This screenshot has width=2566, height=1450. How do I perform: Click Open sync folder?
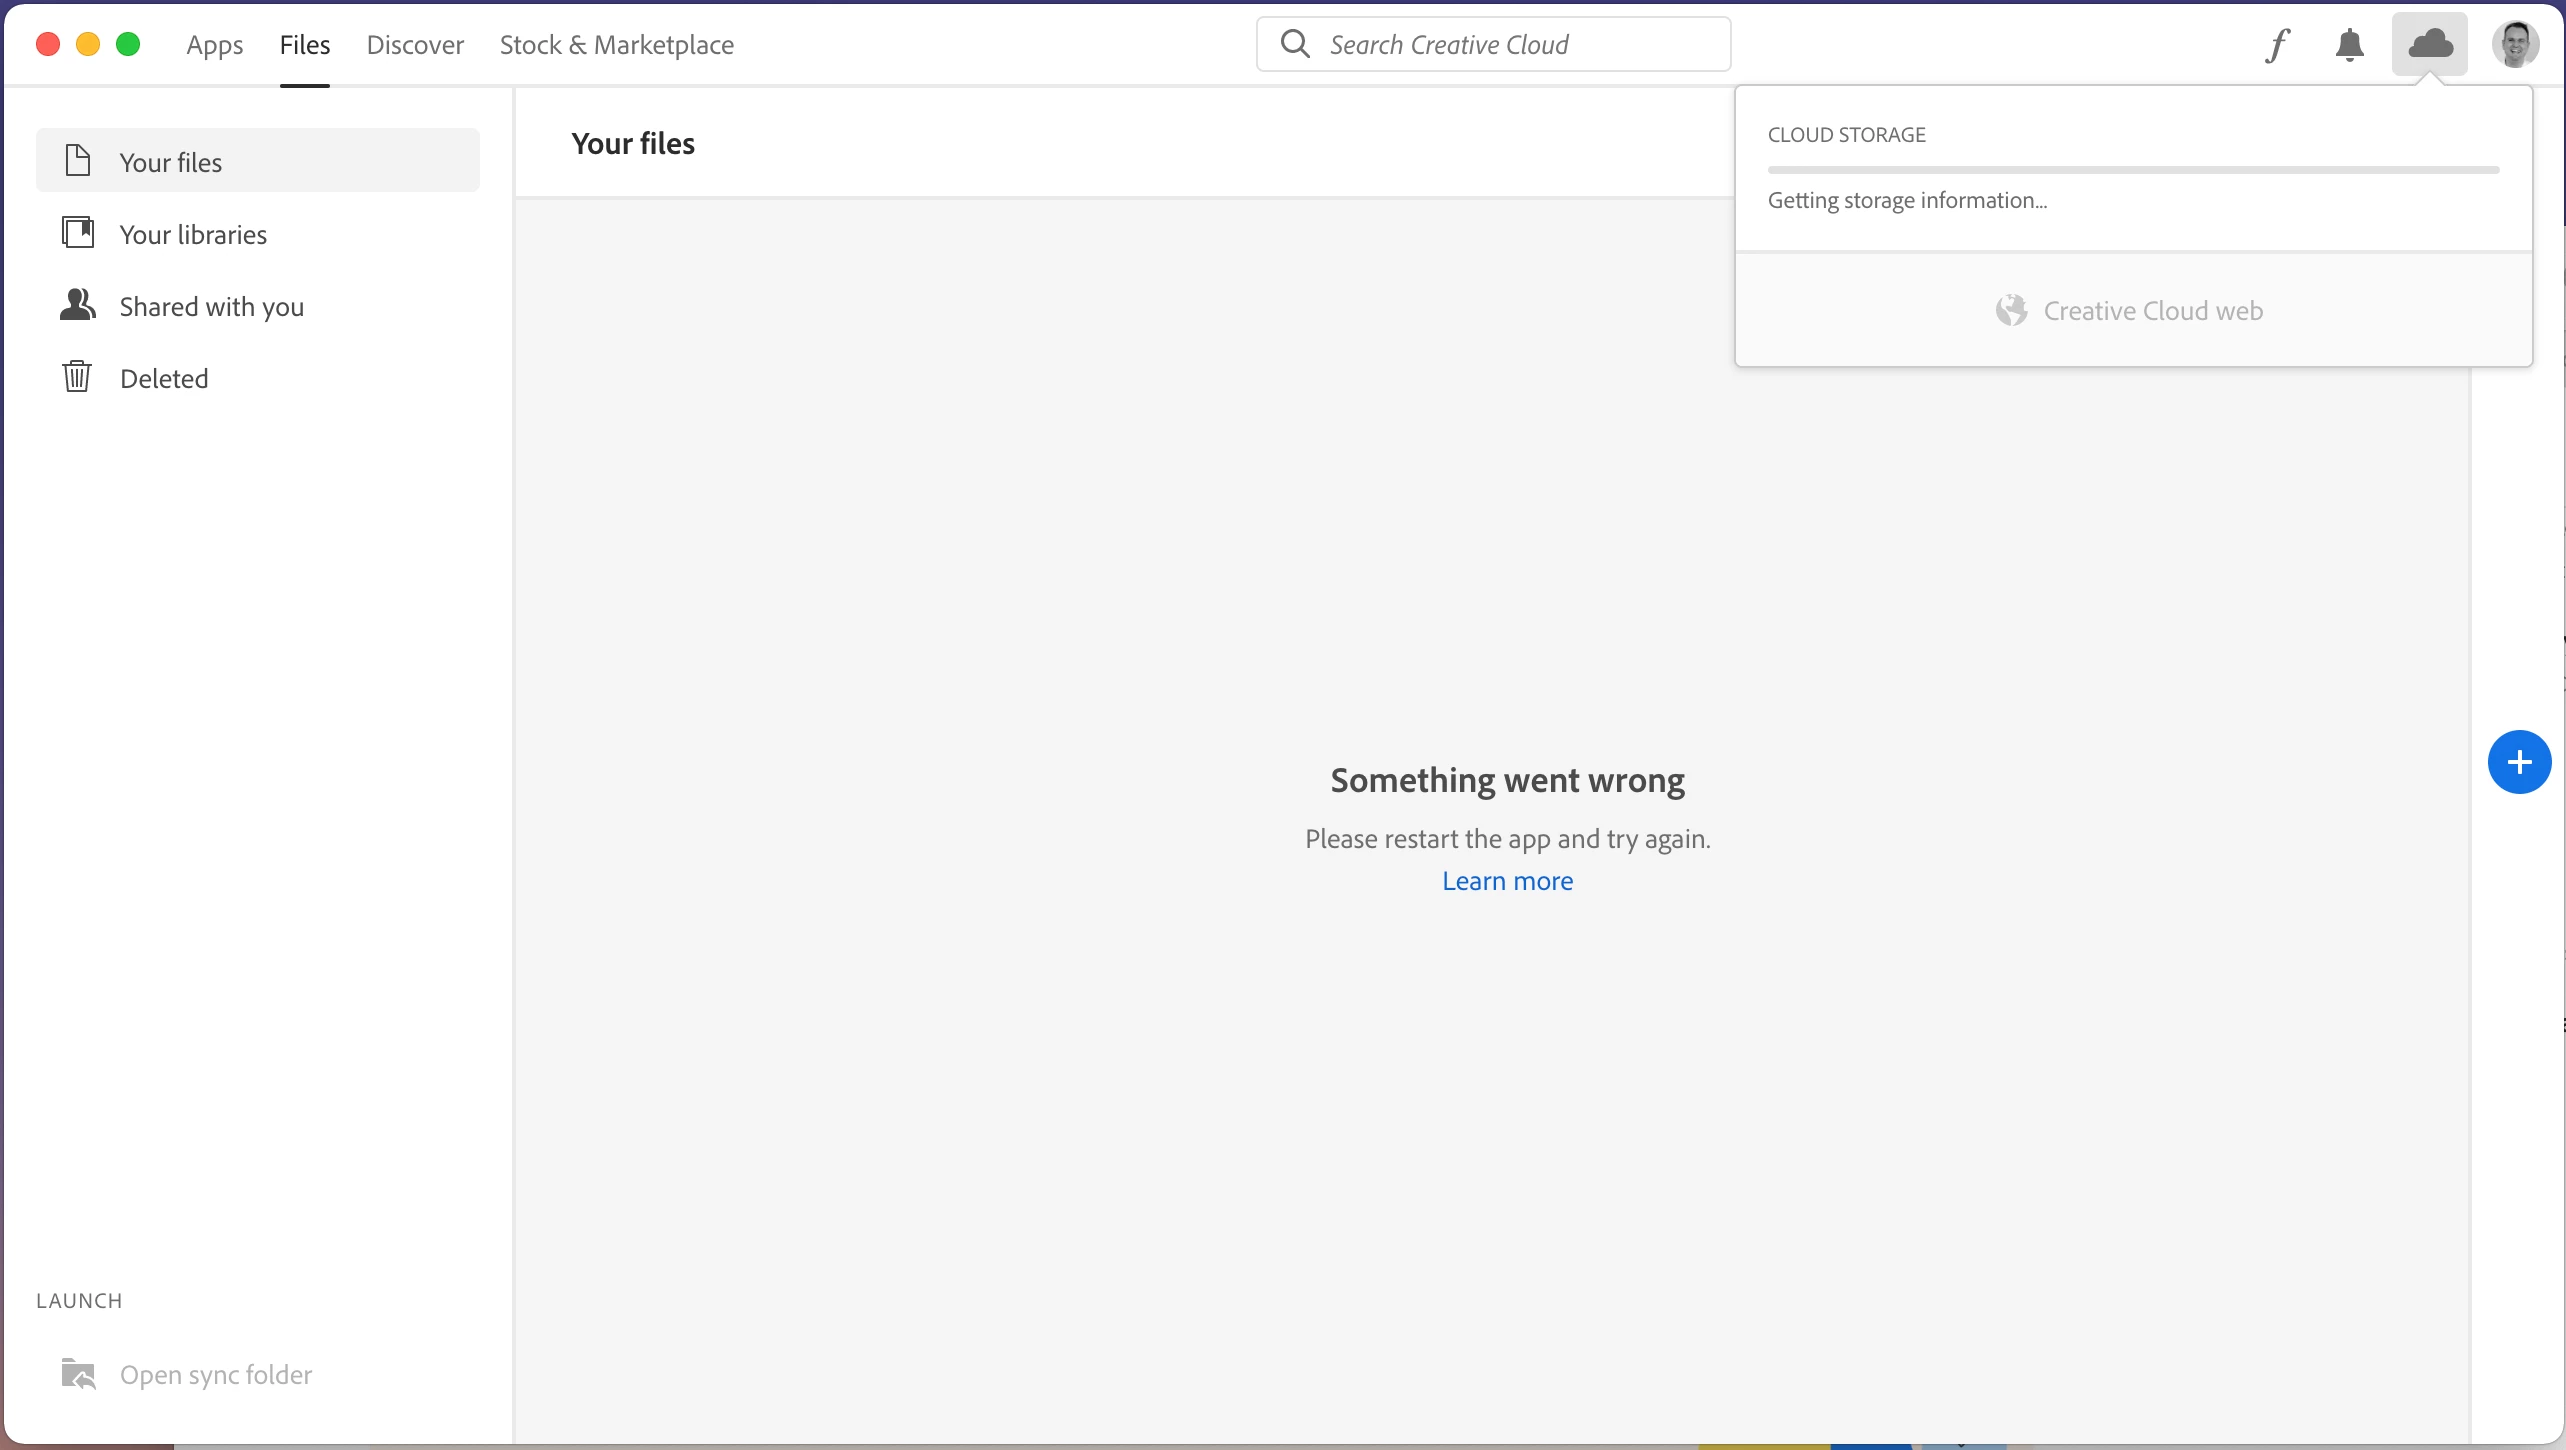click(216, 1375)
